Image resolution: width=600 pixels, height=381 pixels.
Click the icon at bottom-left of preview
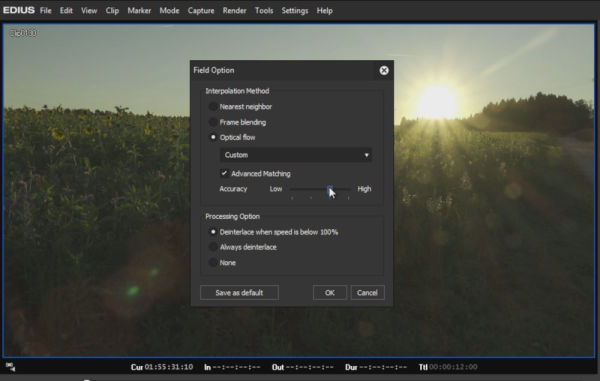[10, 367]
